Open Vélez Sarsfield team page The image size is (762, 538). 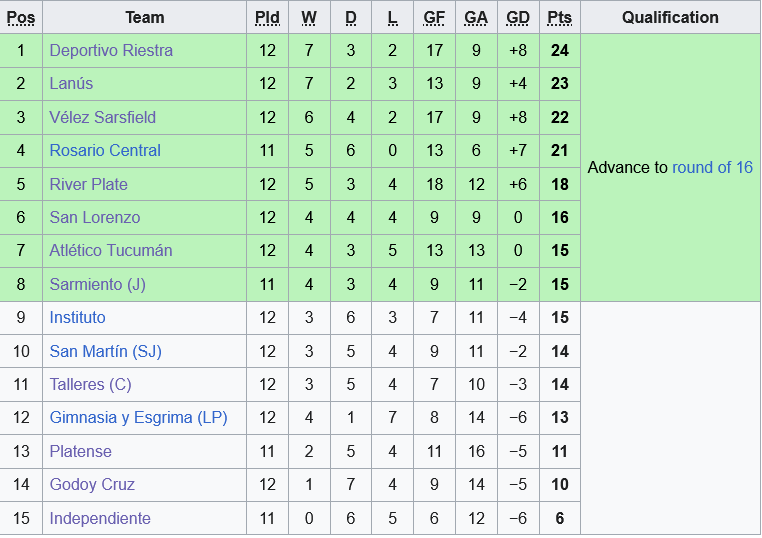(102, 117)
